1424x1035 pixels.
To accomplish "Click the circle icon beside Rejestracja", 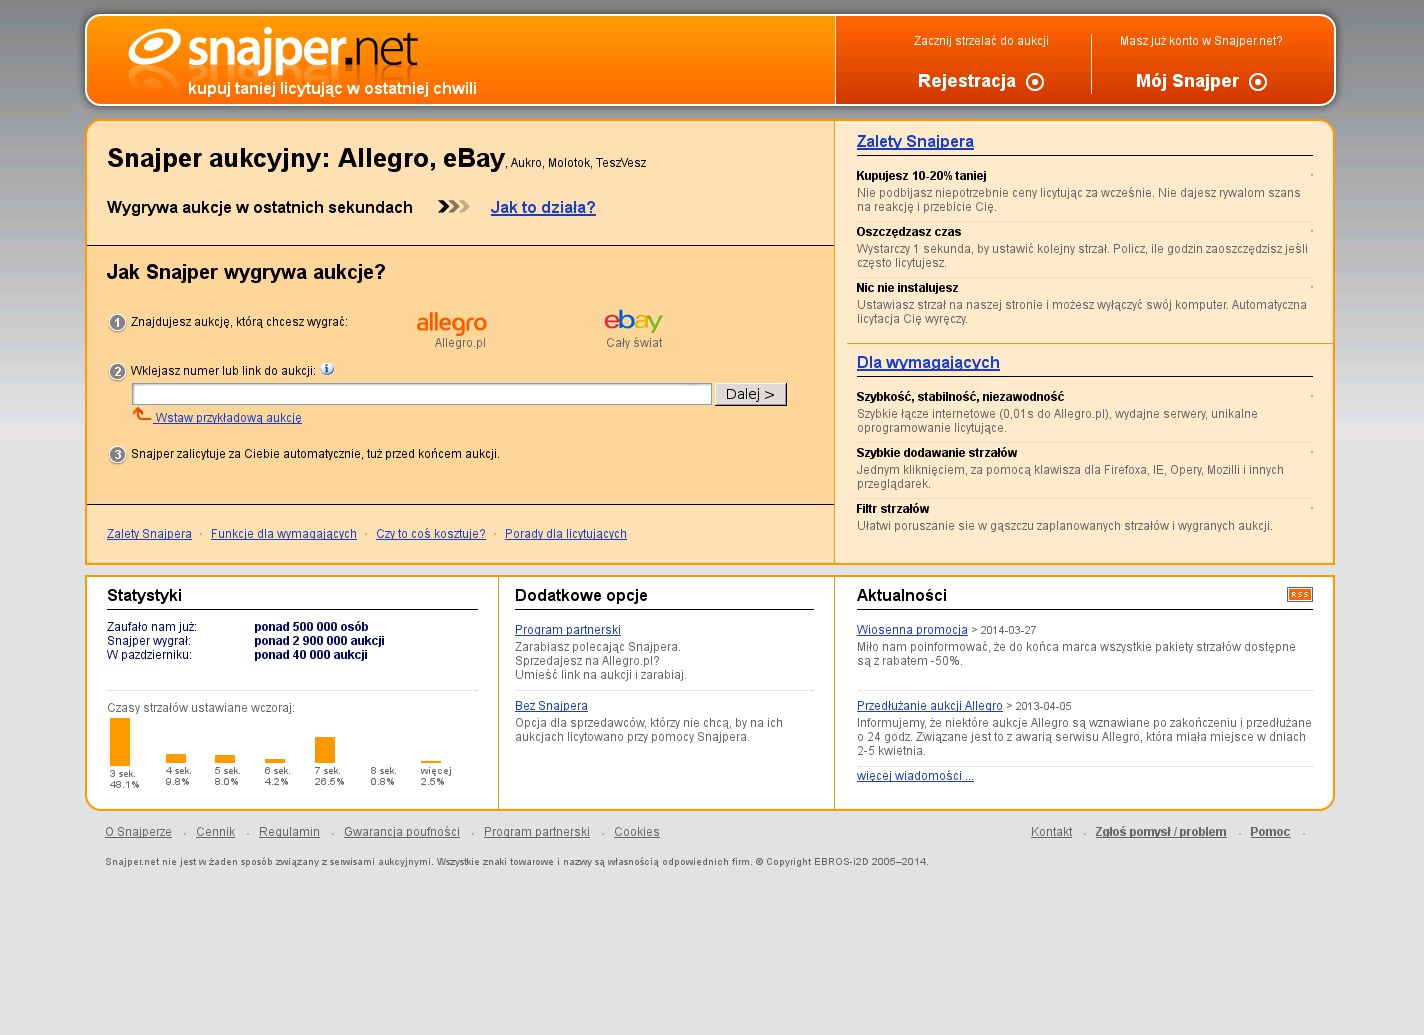I will pyautogui.click(x=1035, y=82).
